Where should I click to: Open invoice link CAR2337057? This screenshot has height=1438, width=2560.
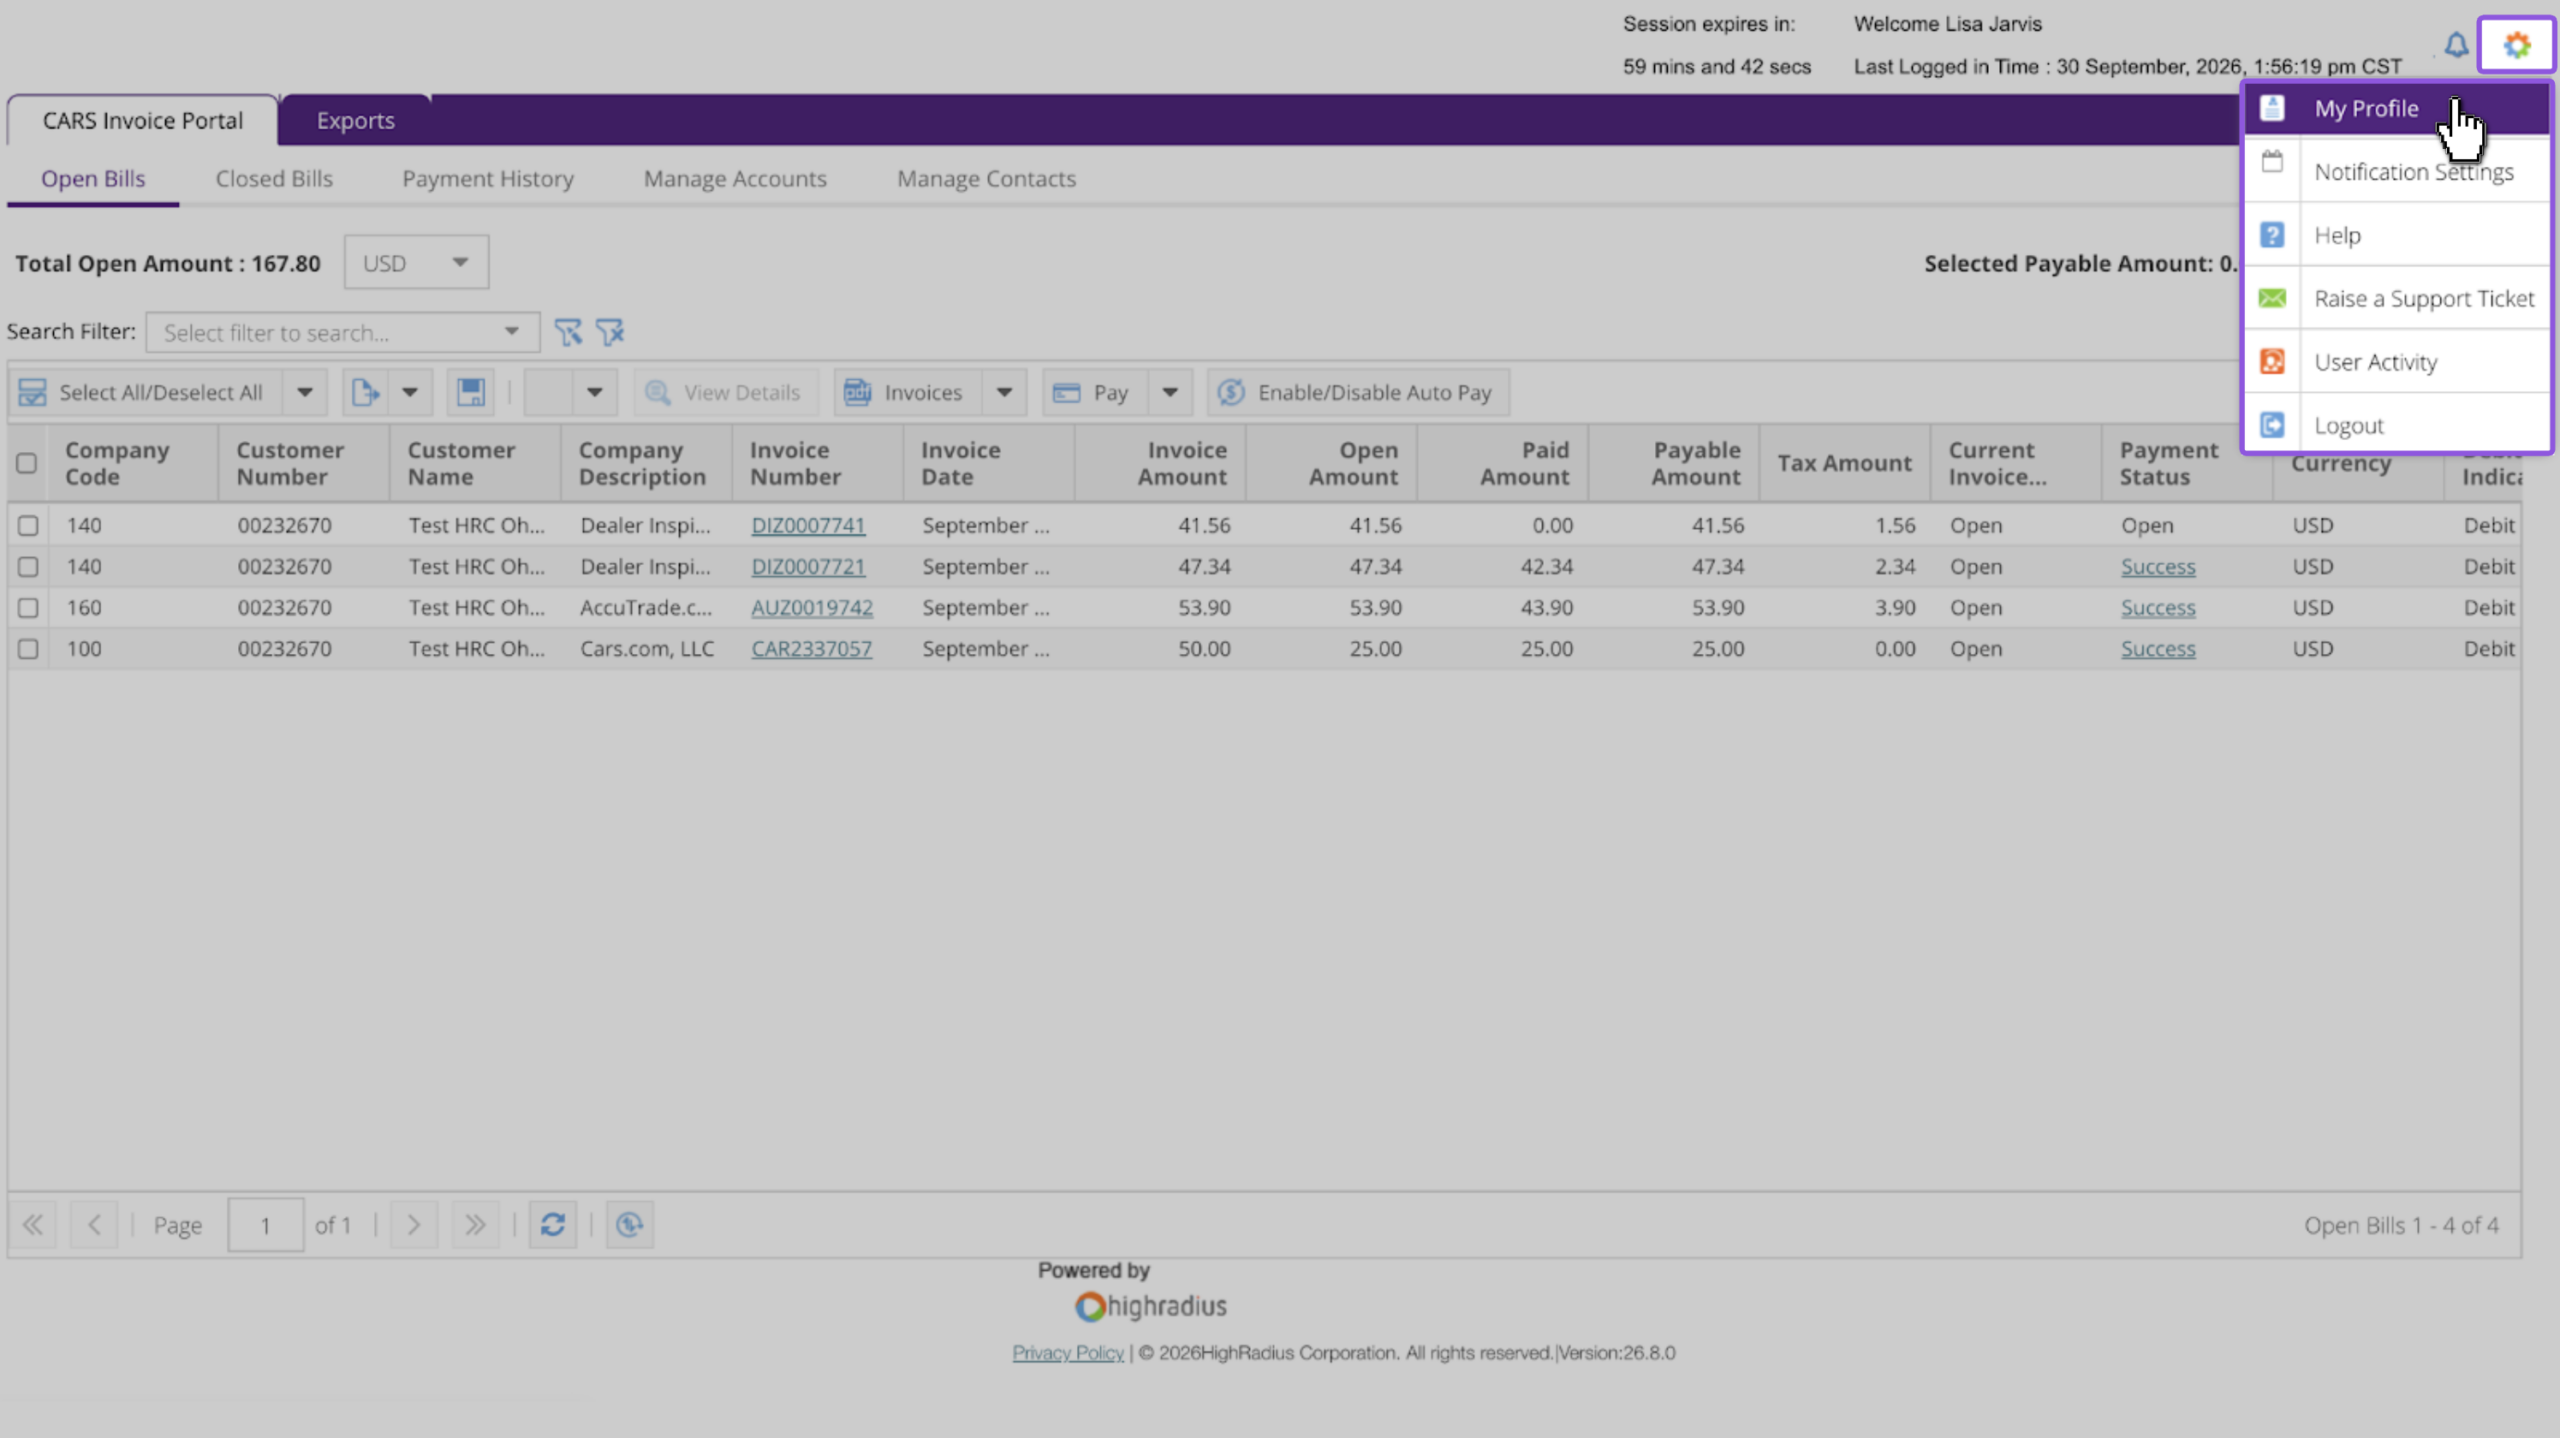811,648
